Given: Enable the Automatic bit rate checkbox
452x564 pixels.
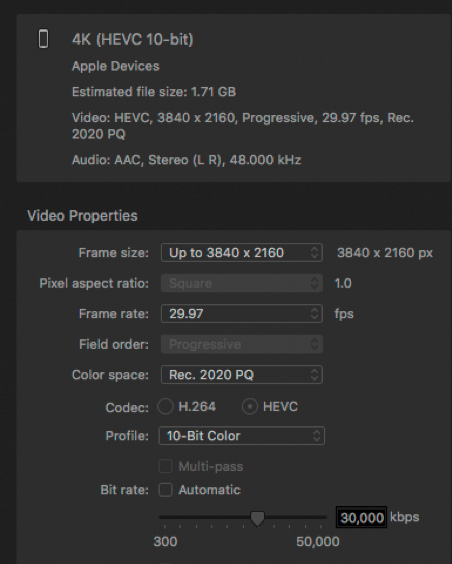Looking at the screenshot, I should click(165, 490).
